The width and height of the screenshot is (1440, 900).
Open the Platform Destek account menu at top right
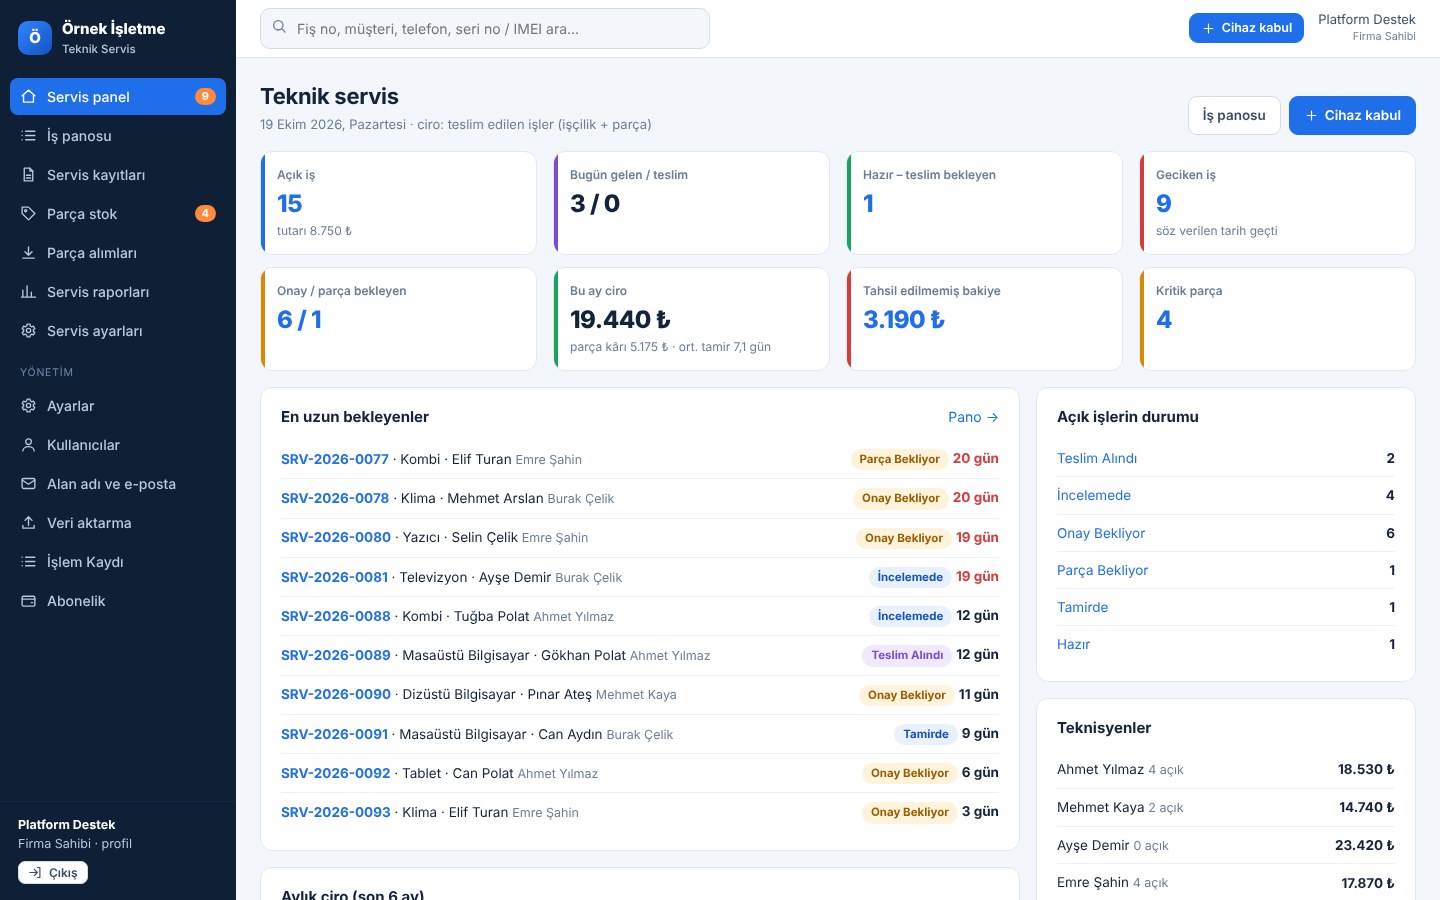(1366, 28)
